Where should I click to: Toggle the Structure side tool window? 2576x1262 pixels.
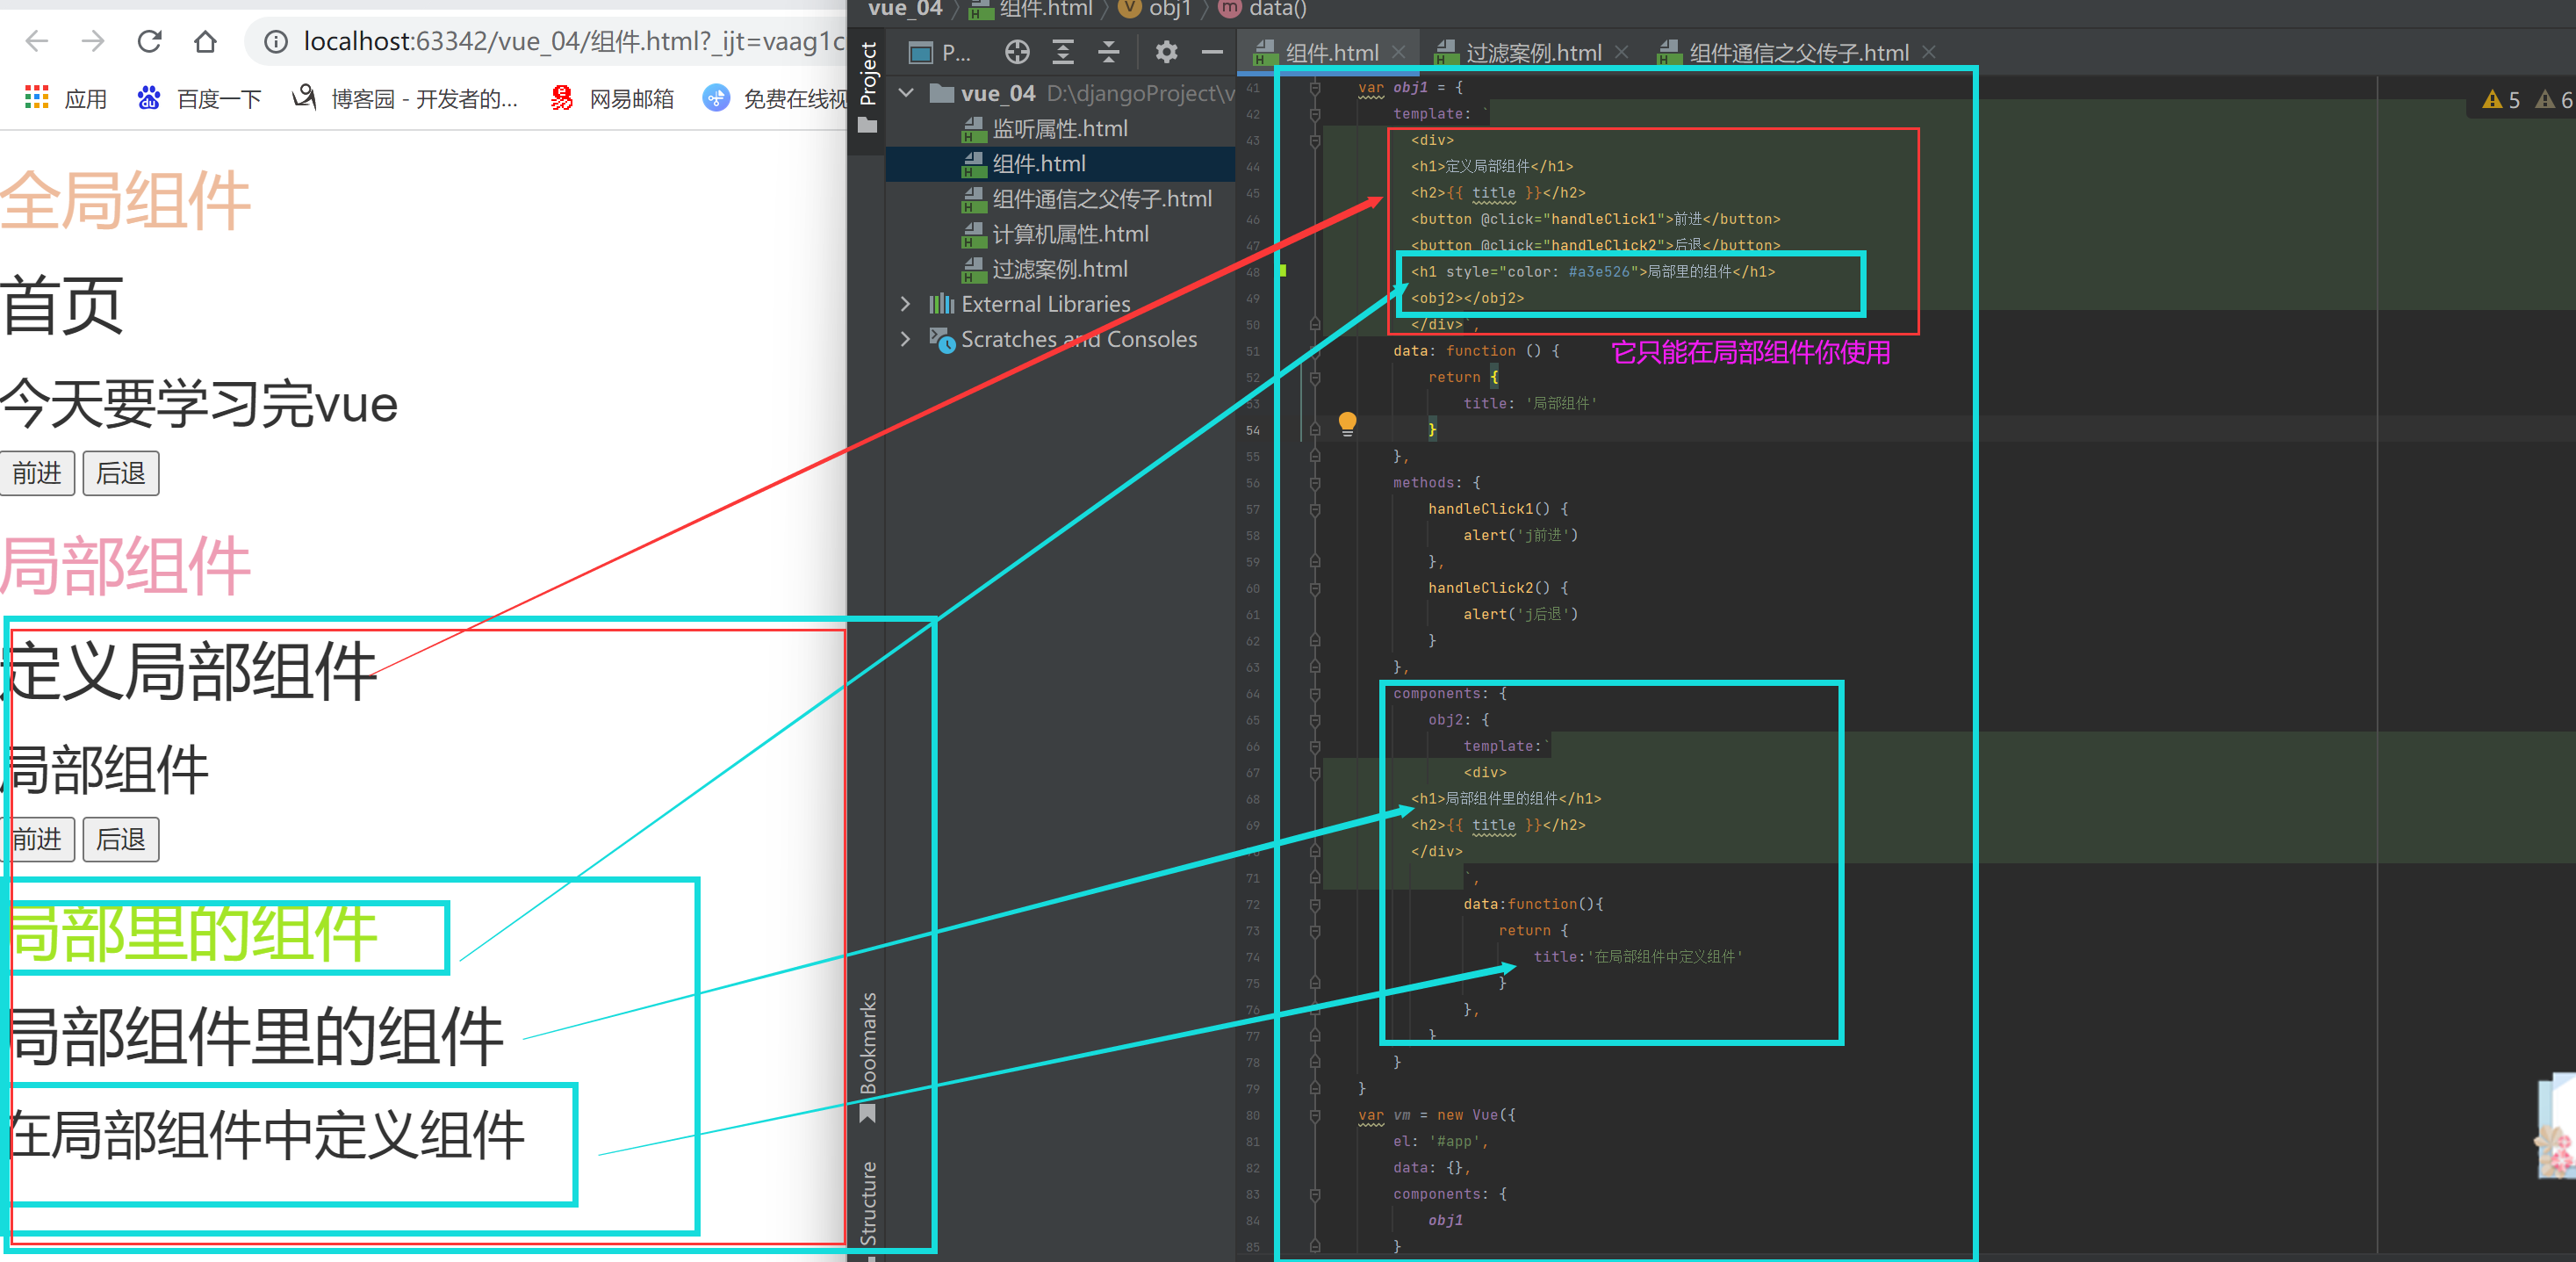click(868, 1203)
